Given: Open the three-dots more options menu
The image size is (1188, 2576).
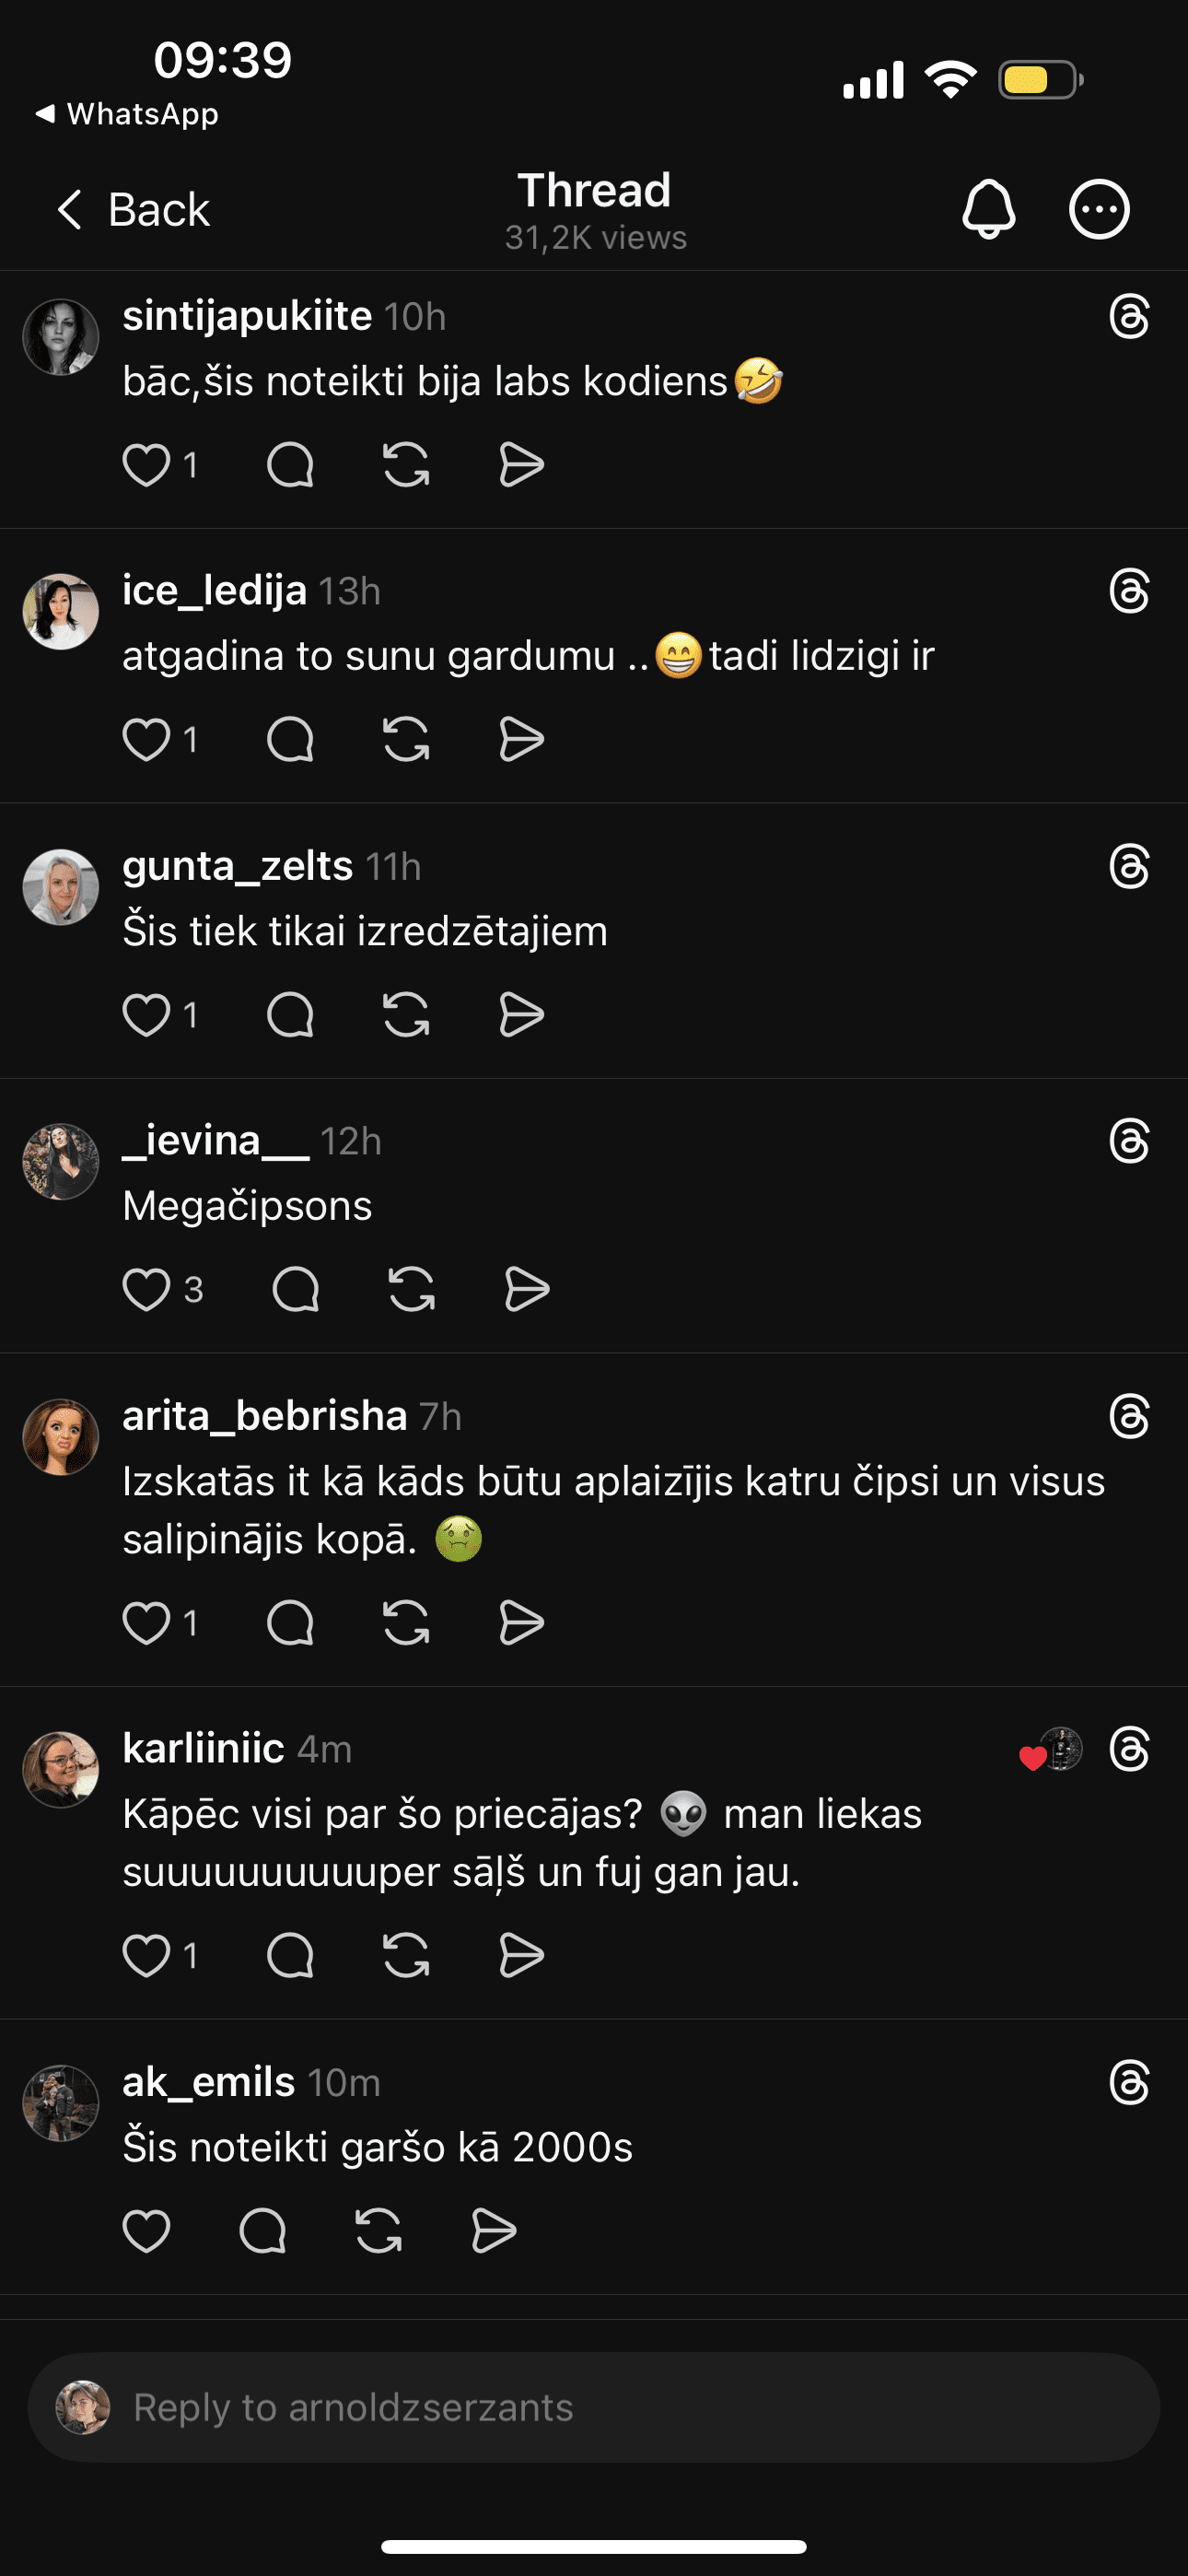Looking at the screenshot, I should 1099,209.
